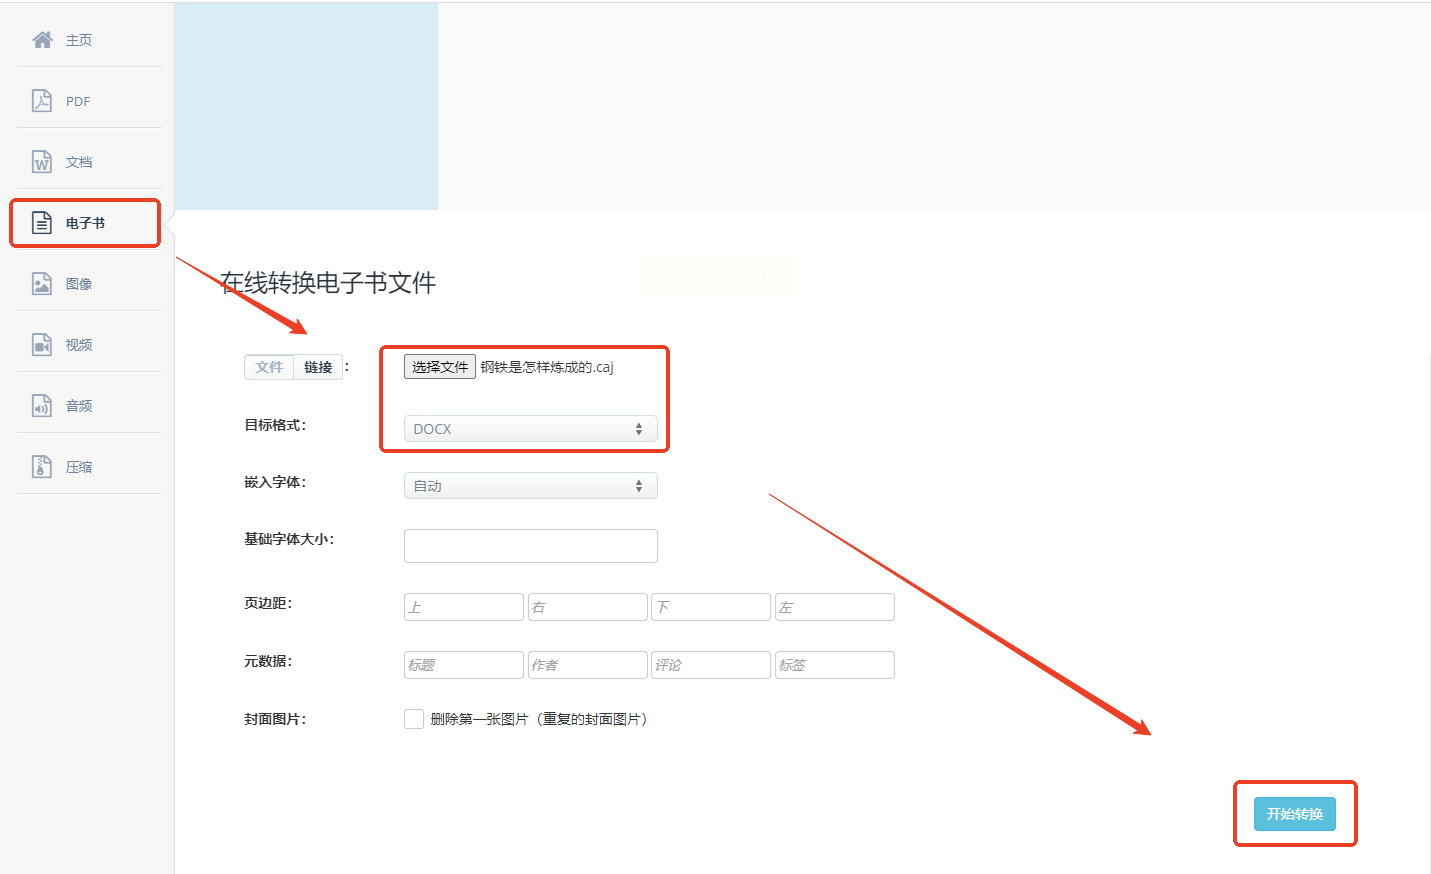Click the 作者 metadata field
Screen dimensions: 1431x874
pos(588,665)
